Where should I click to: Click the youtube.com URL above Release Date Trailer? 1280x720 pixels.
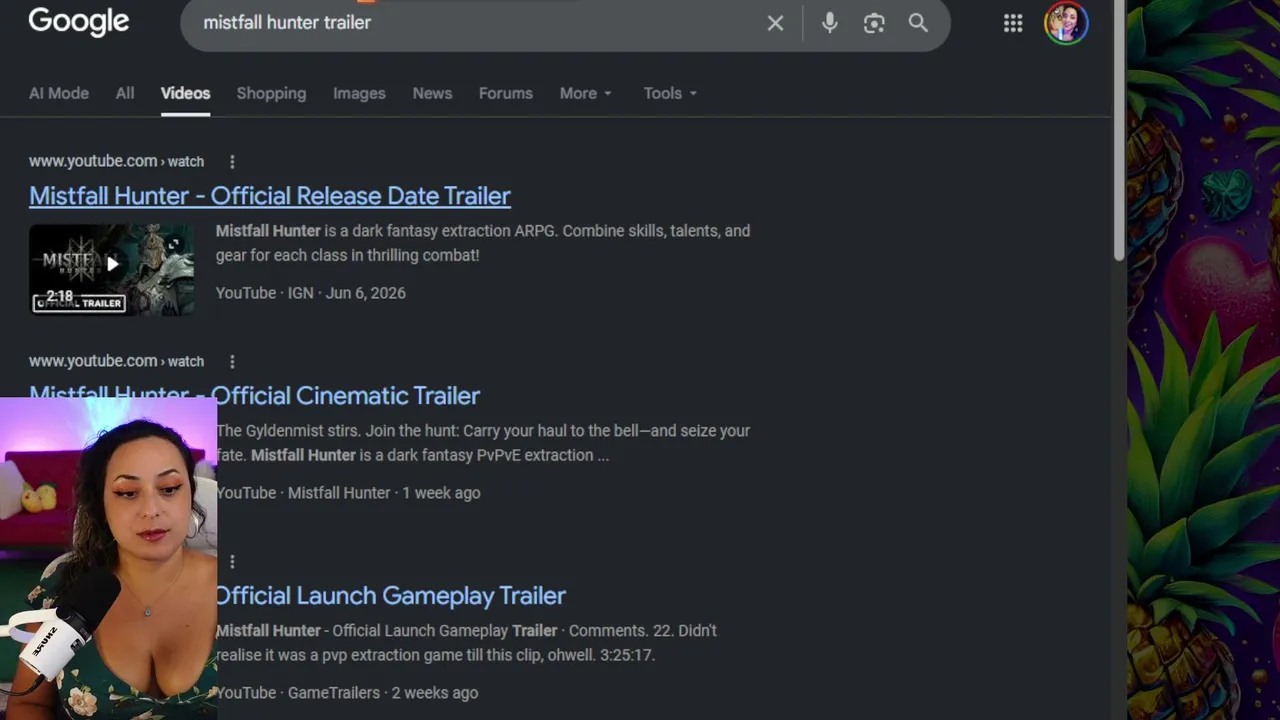(x=116, y=161)
